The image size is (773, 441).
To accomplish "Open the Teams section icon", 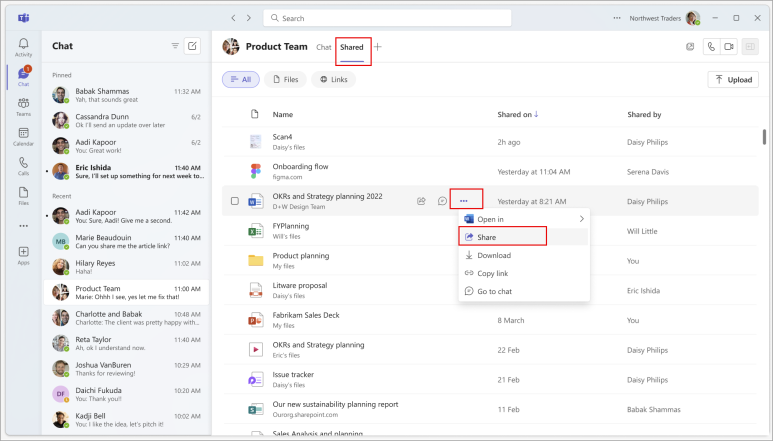I will coord(23,105).
